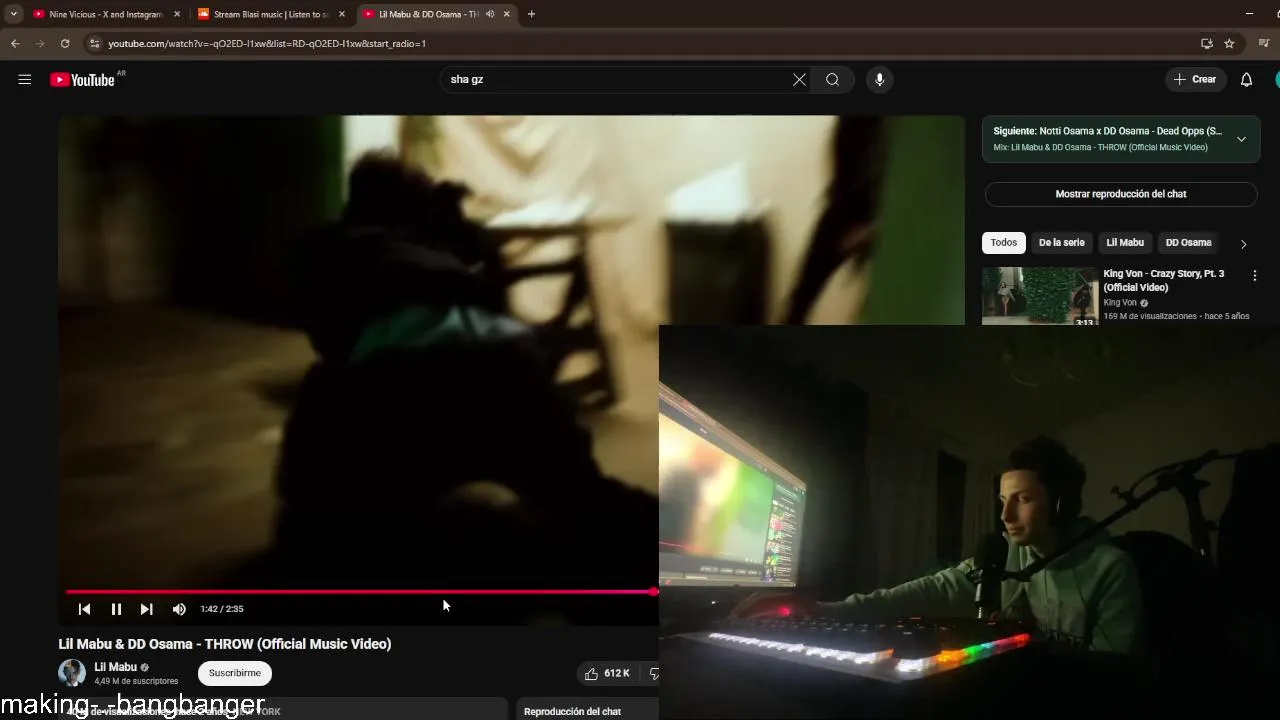The width and height of the screenshot is (1280, 720).
Task: Open a new browser tab
Action: coord(531,14)
